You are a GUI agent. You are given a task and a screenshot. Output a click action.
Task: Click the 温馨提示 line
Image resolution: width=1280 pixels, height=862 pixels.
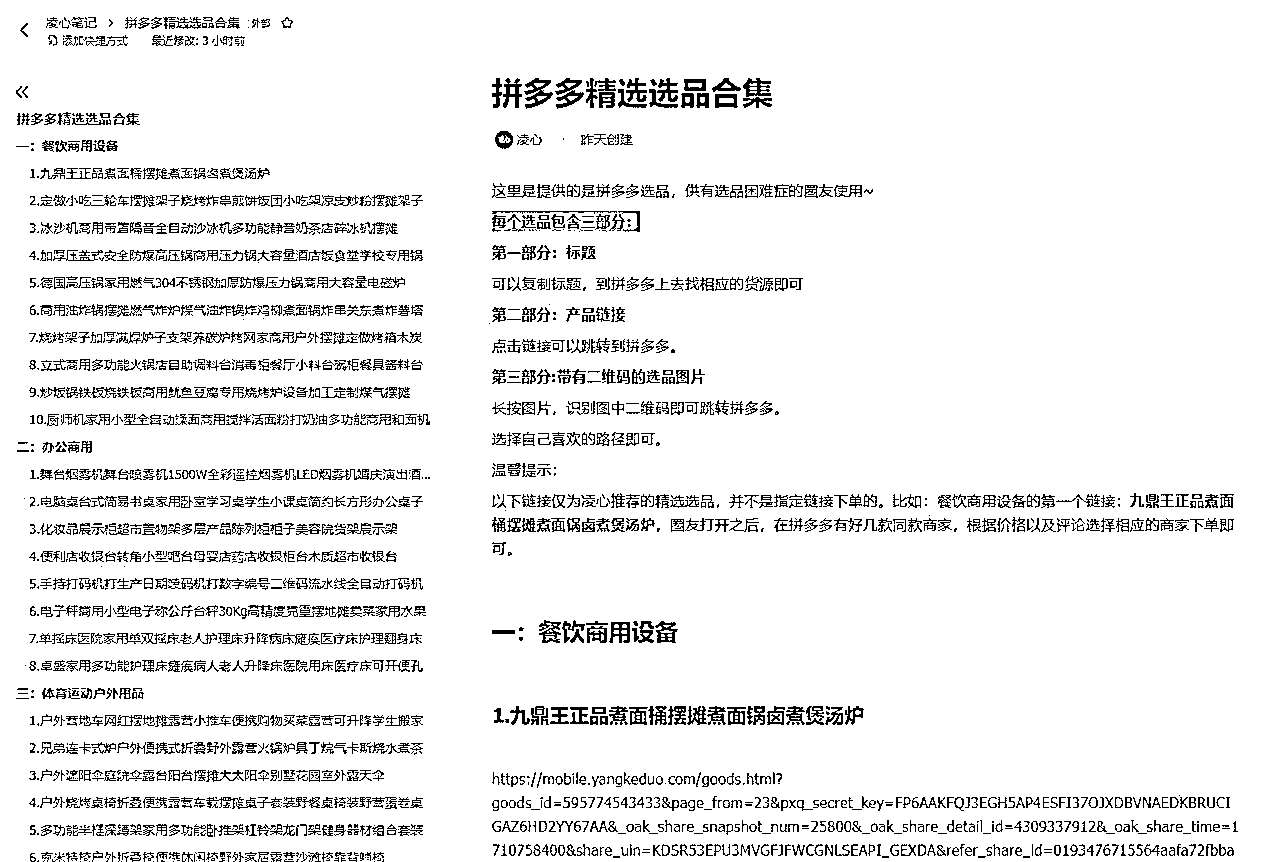point(524,470)
